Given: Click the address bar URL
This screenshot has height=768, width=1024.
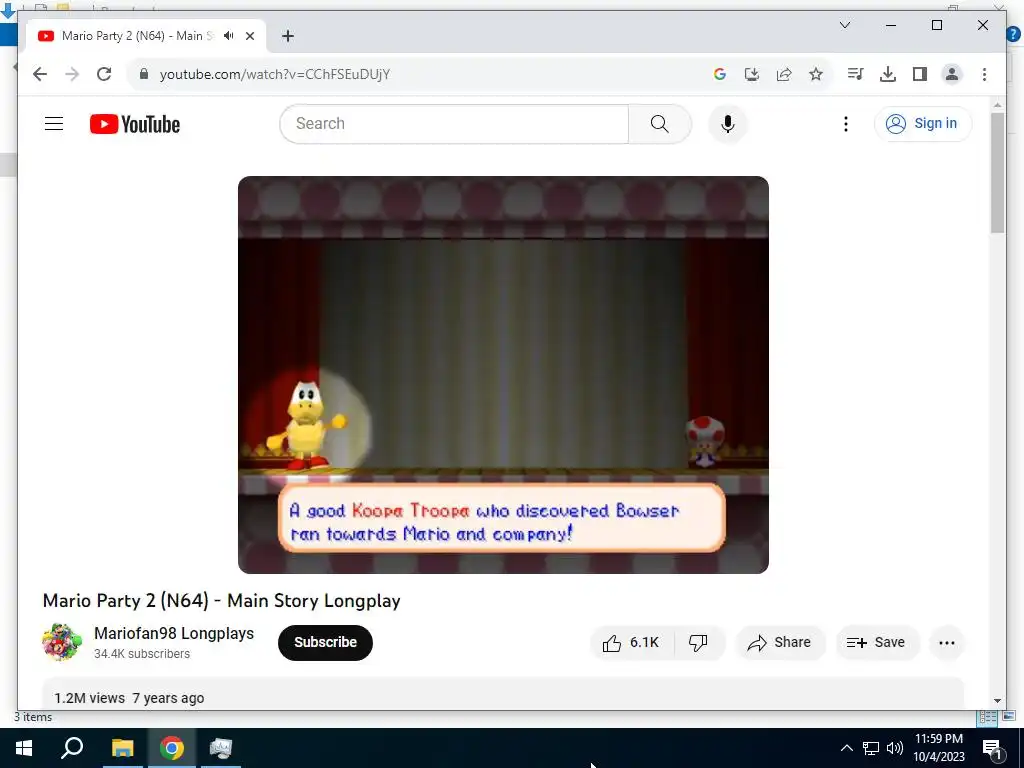Looking at the screenshot, I should [x=275, y=74].
